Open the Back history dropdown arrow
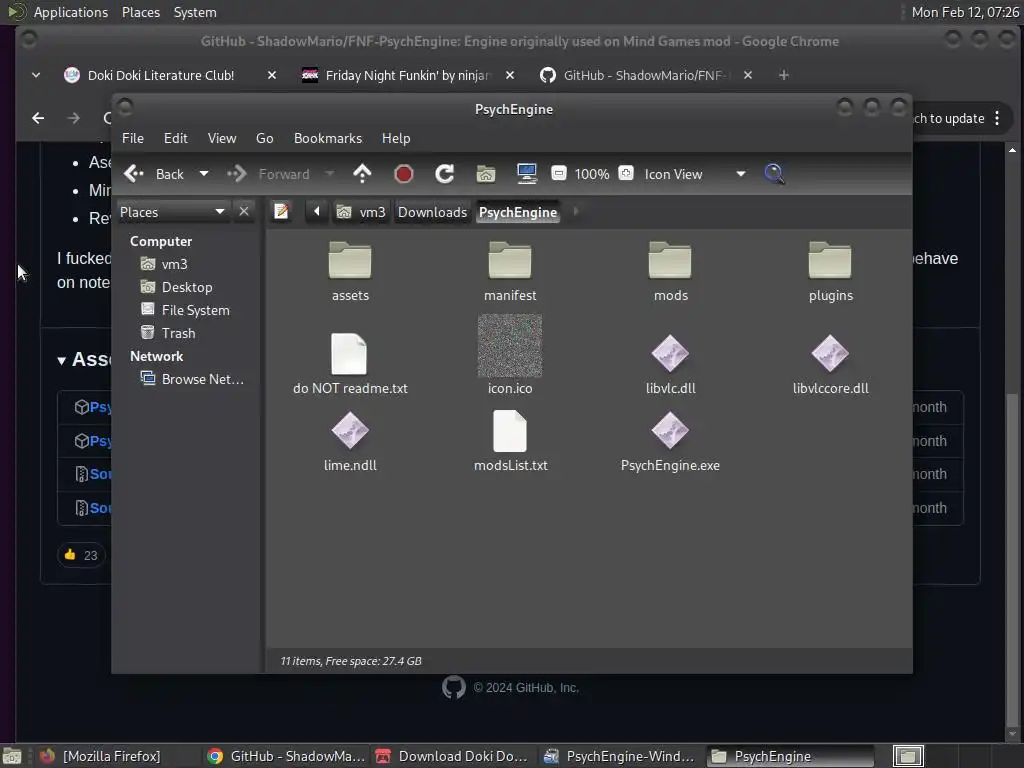Image resolution: width=1024 pixels, height=768 pixels. click(204, 174)
